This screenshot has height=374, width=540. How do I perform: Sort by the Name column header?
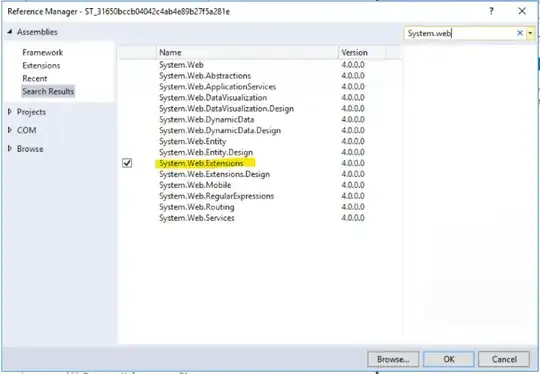click(248, 52)
